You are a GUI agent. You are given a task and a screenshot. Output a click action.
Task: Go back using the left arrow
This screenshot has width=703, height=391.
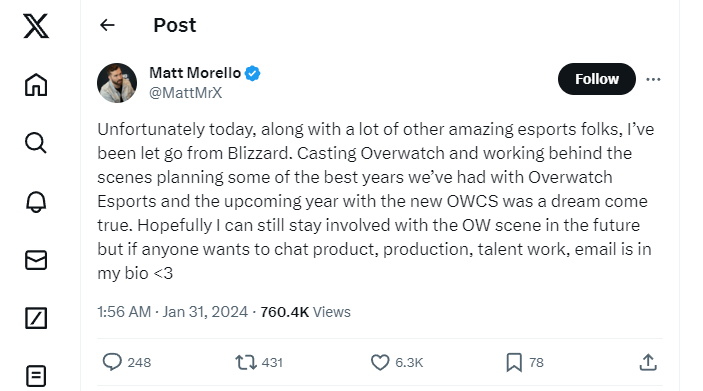tap(107, 25)
